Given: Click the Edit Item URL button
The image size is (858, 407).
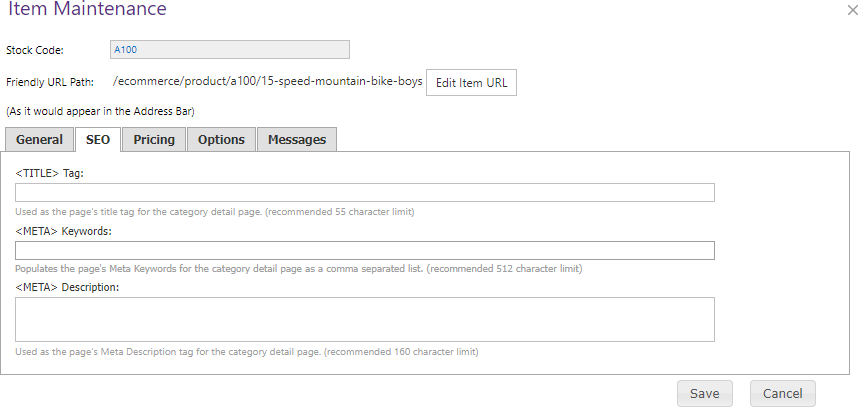Looking at the screenshot, I should click(471, 83).
